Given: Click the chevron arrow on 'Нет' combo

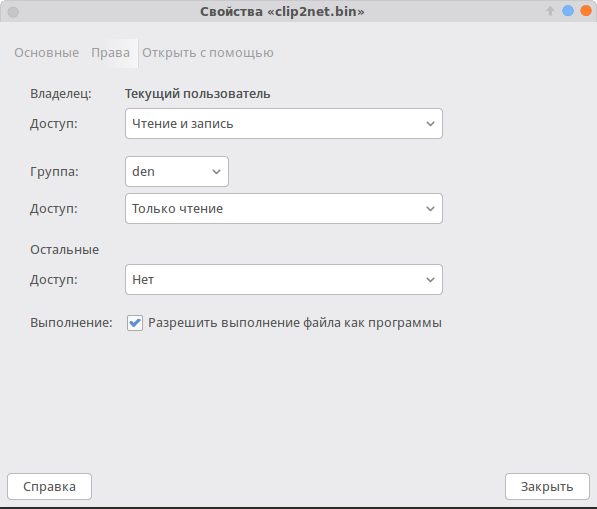Looking at the screenshot, I should pos(430,280).
